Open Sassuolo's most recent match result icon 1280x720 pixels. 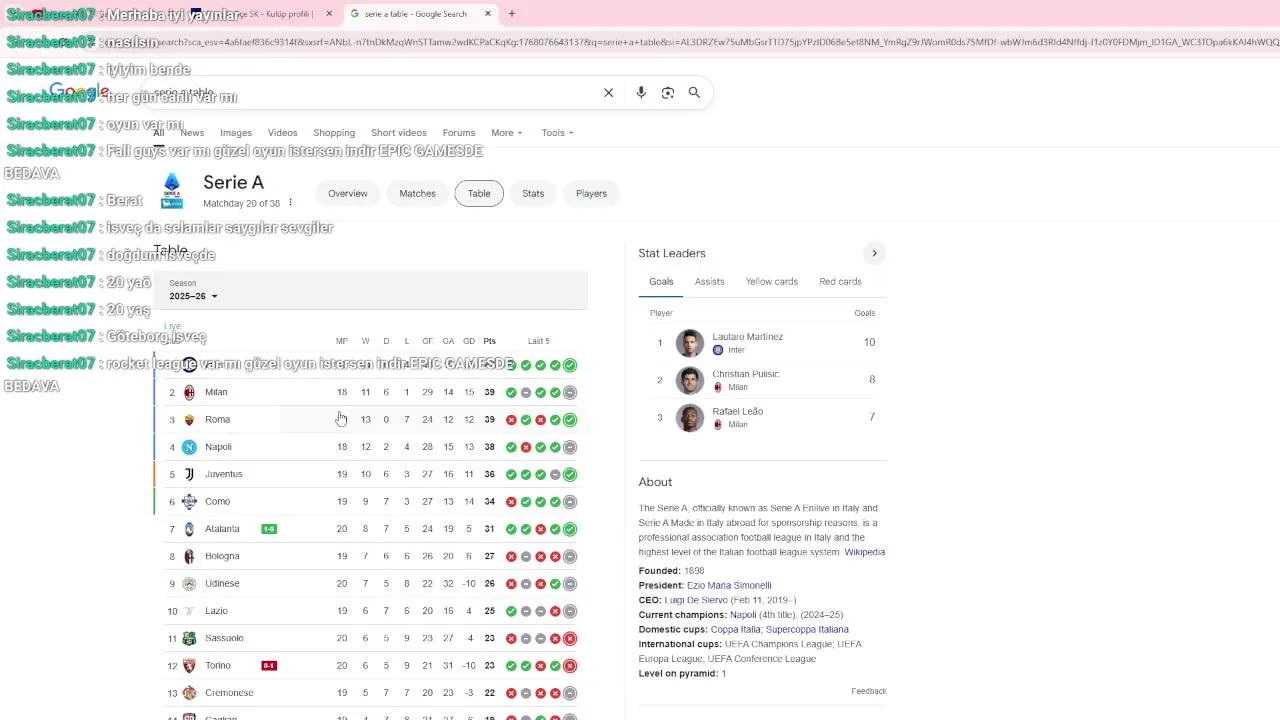click(570, 638)
